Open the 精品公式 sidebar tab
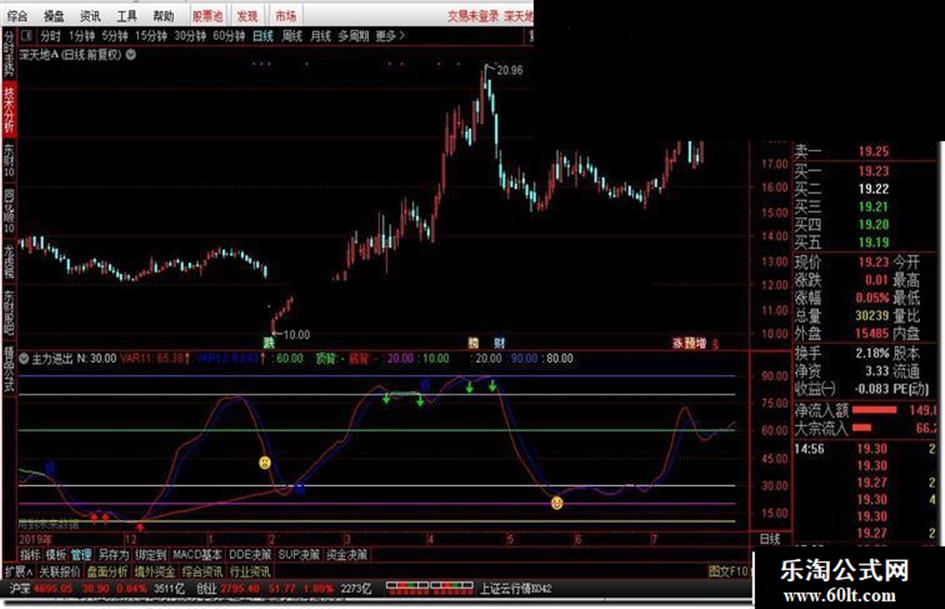 9,367
